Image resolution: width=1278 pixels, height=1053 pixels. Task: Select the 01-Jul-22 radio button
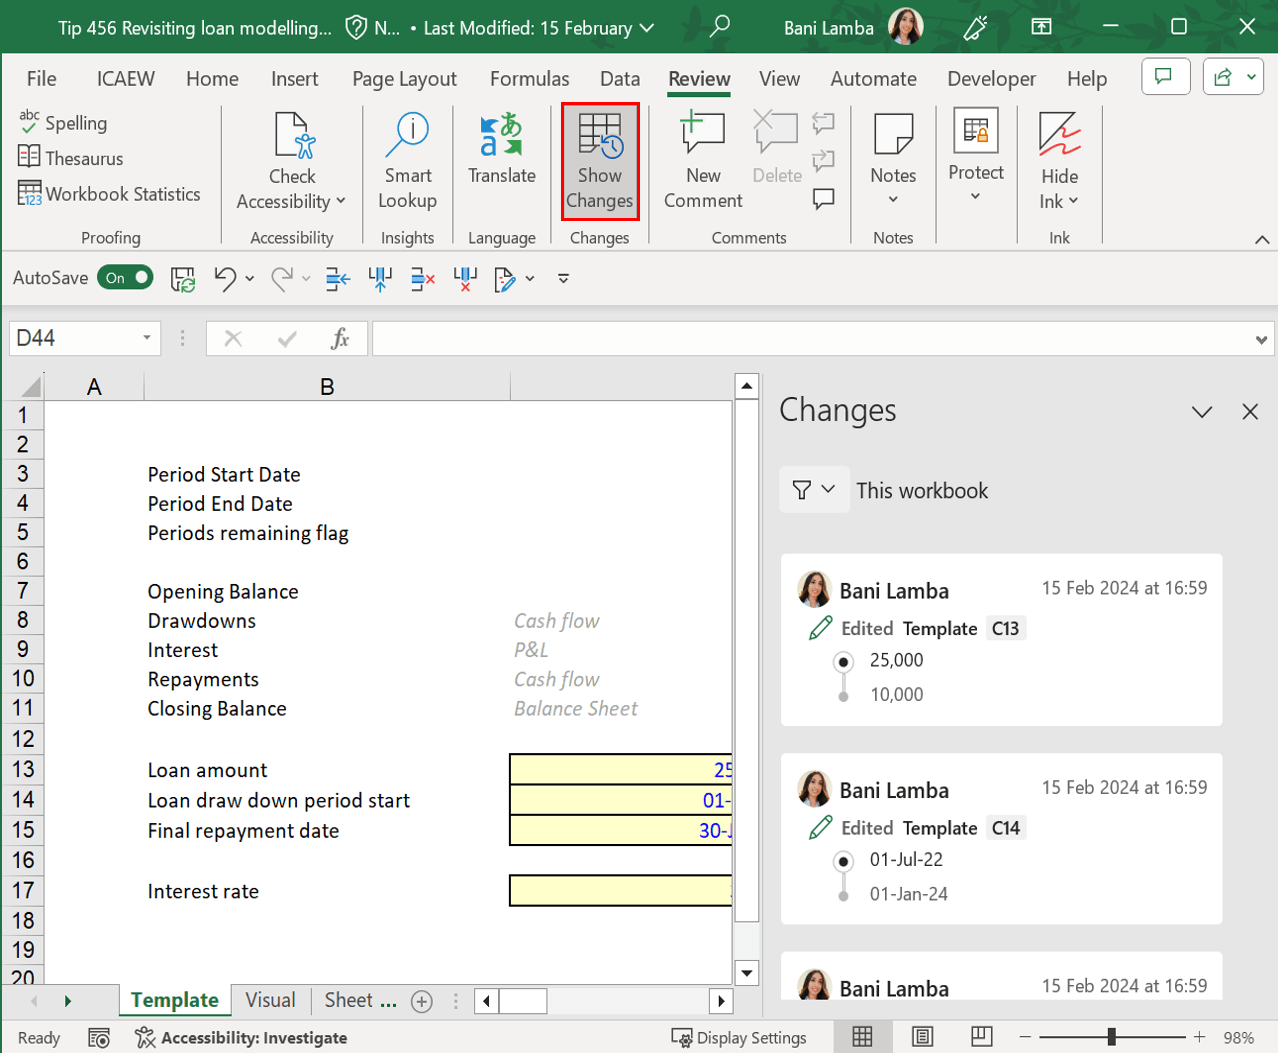point(844,860)
